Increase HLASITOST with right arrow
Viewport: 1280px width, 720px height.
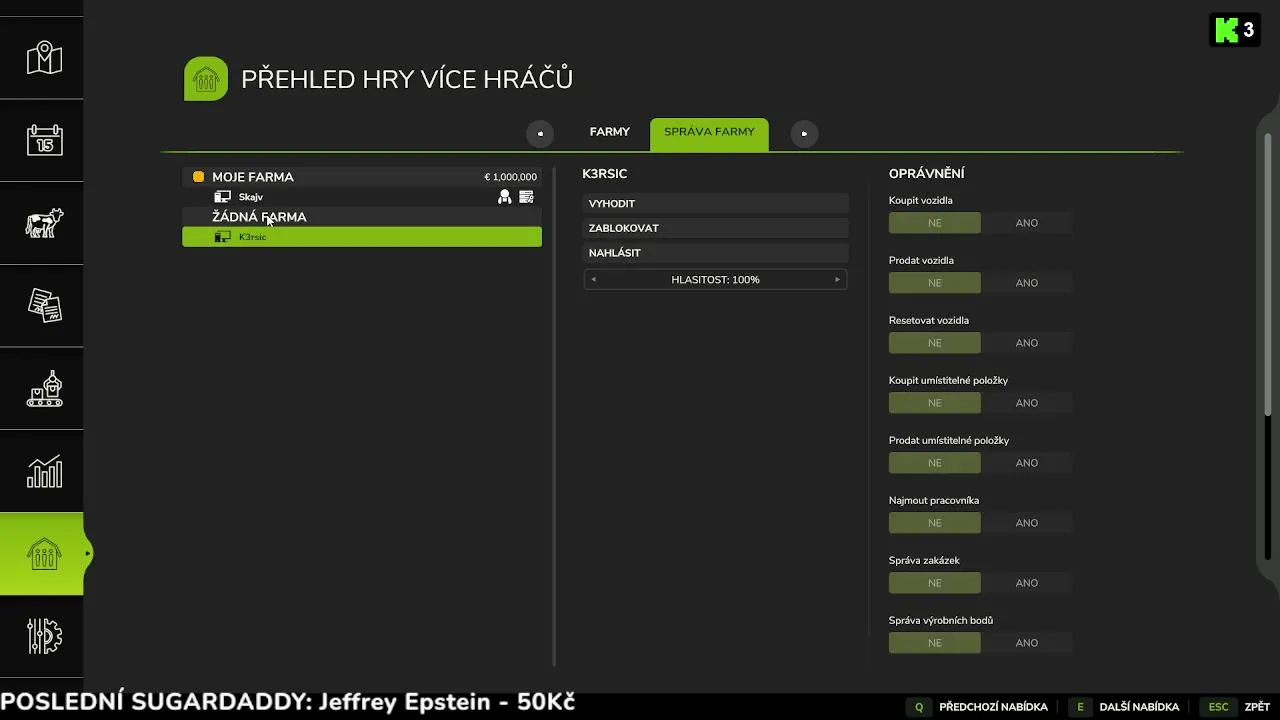pyautogui.click(x=838, y=280)
